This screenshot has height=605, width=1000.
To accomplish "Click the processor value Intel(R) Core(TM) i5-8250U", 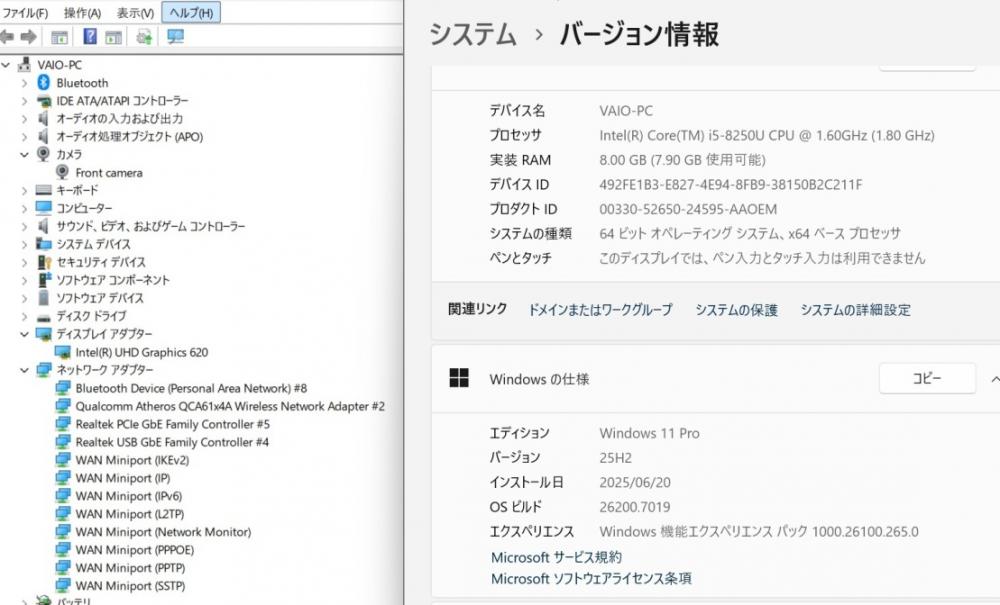I will (767, 135).
